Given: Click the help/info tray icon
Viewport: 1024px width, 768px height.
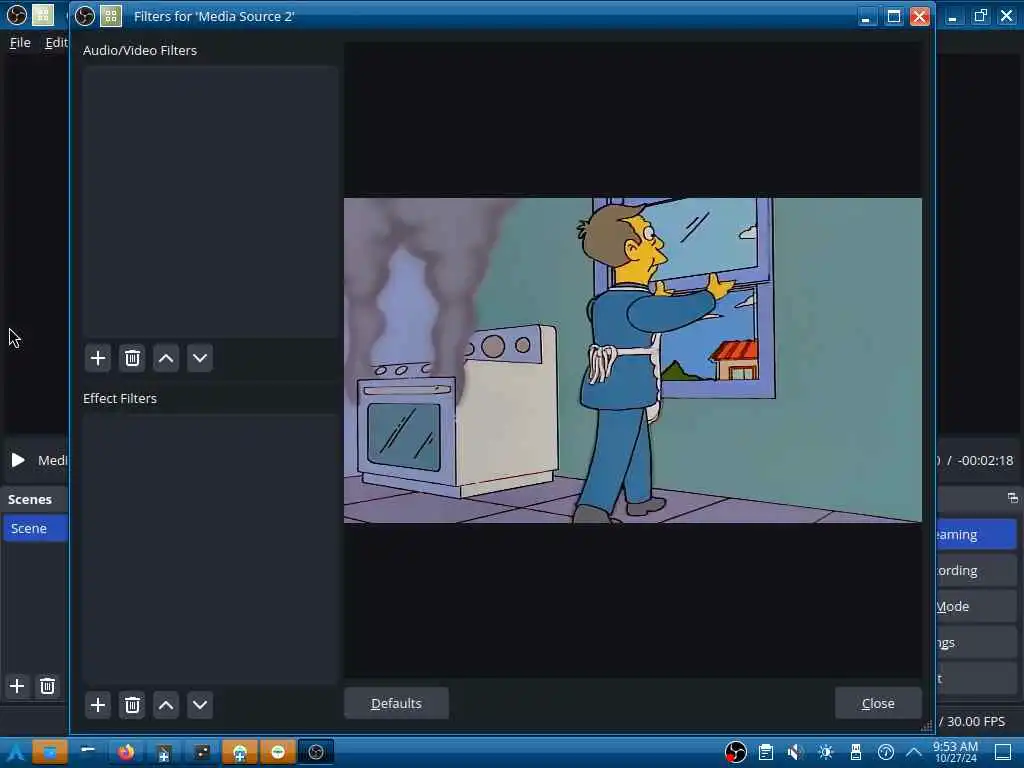Looking at the screenshot, I should [886, 752].
